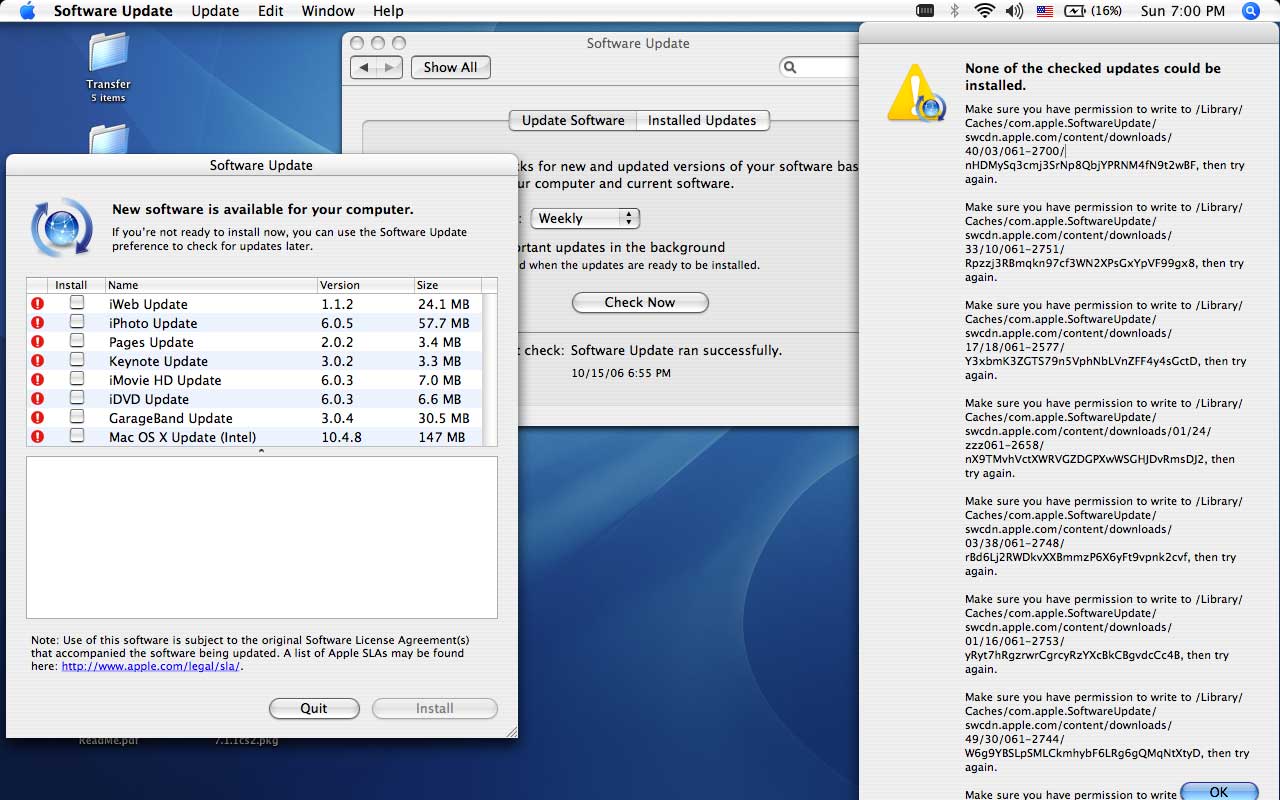This screenshot has height=800, width=1280.
Task: Click the empty update description pane
Action: (x=262, y=537)
